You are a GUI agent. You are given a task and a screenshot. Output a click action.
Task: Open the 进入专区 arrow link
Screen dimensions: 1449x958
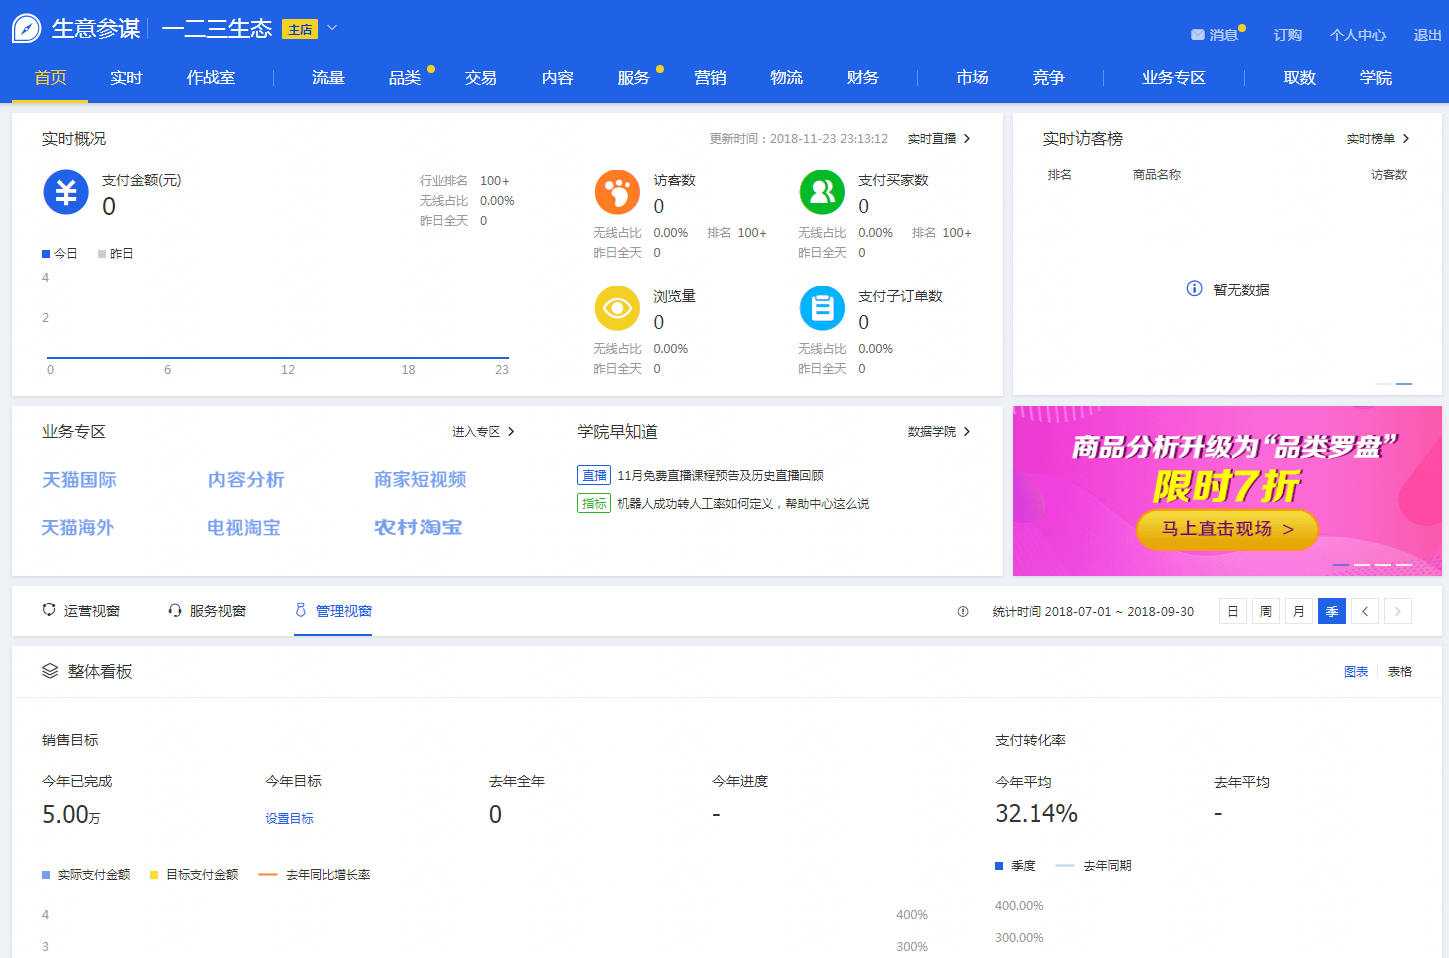[484, 432]
